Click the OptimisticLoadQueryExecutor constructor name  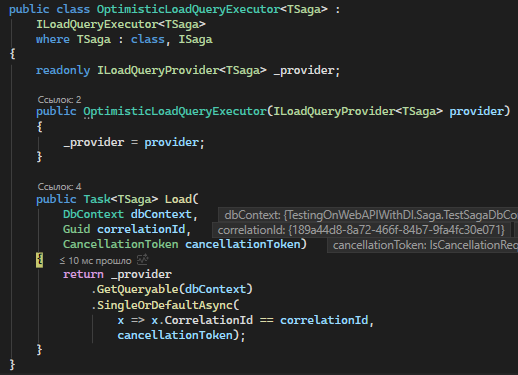coord(175,111)
